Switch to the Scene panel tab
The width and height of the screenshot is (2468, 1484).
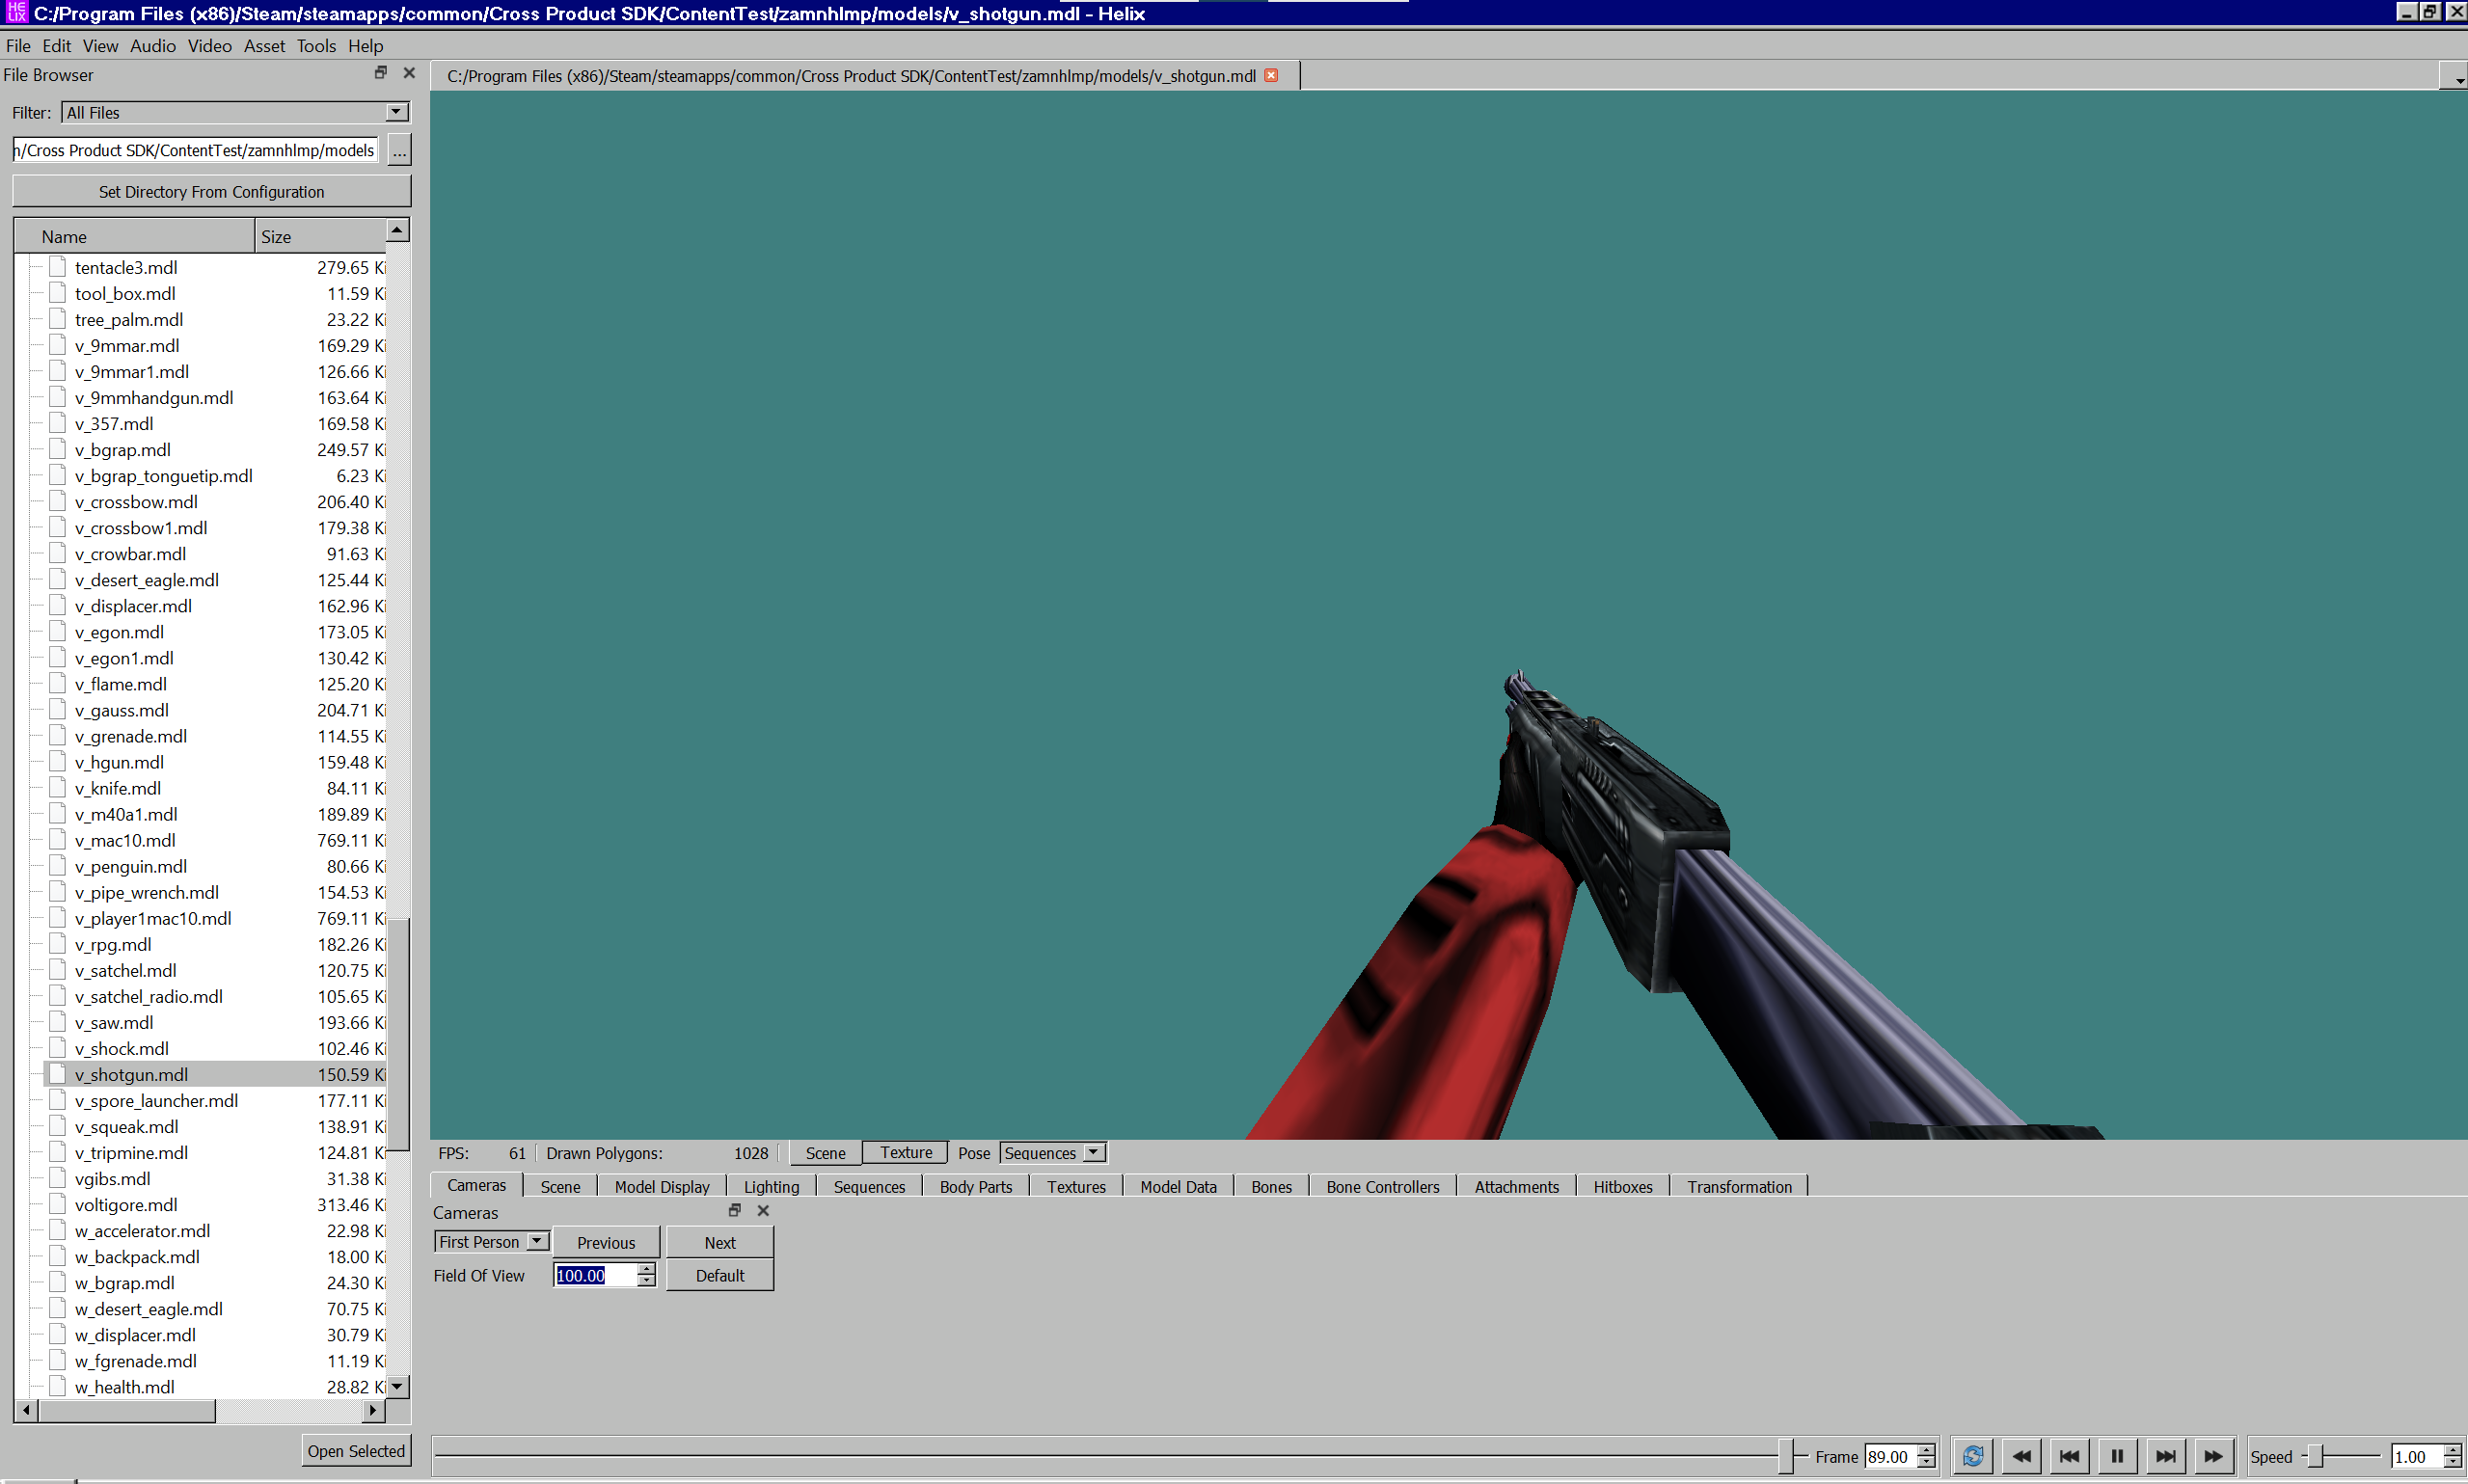point(560,1186)
